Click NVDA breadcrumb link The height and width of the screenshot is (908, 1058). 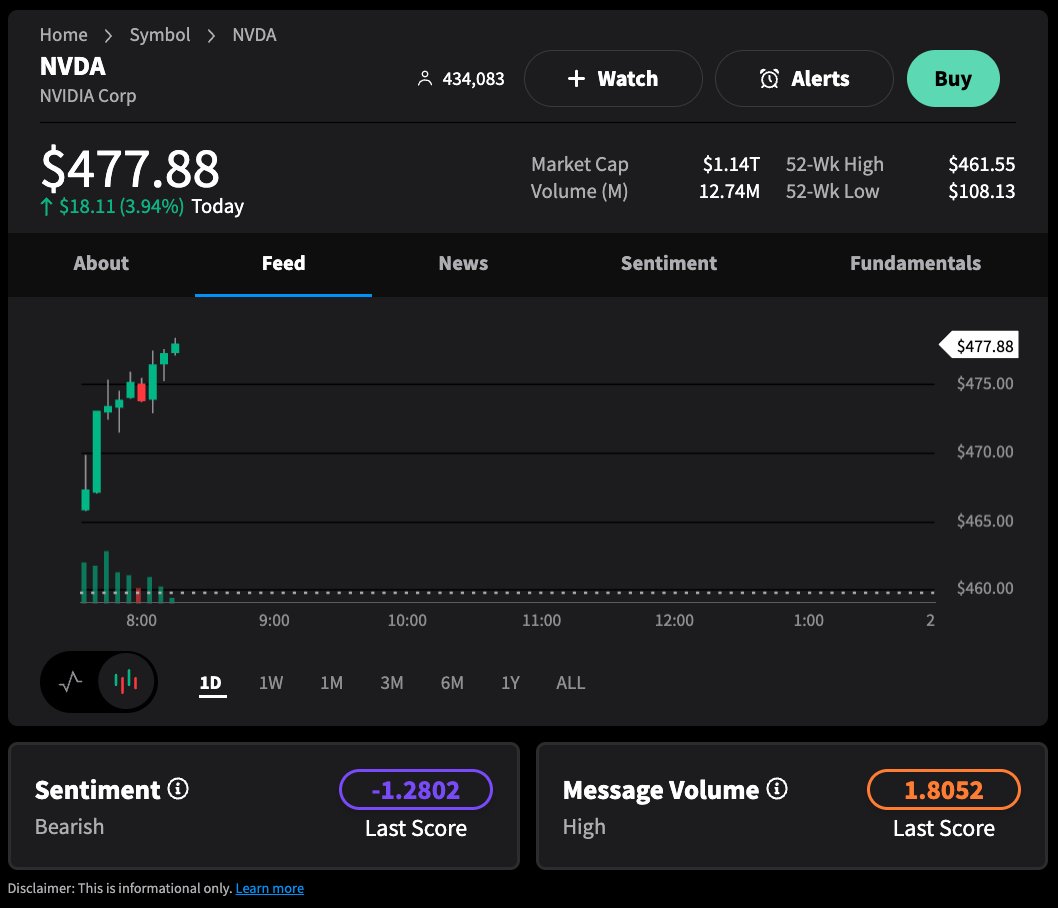click(254, 35)
